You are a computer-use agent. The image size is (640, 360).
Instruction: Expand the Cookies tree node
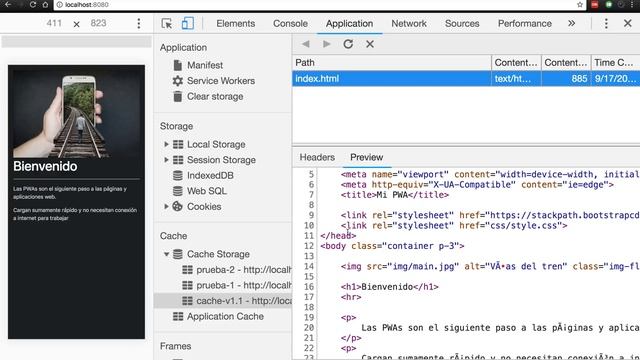pos(166,207)
